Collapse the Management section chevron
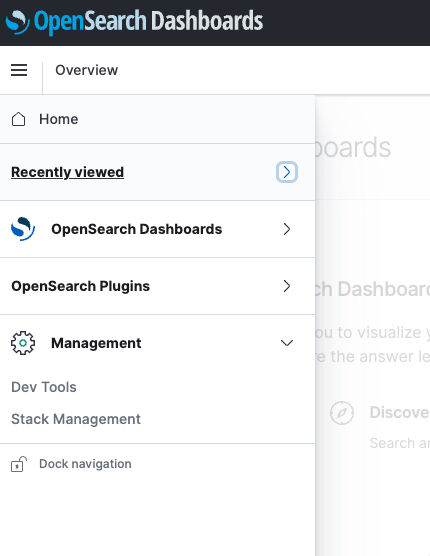The height and width of the screenshot is (556, 430). point(287,343)
